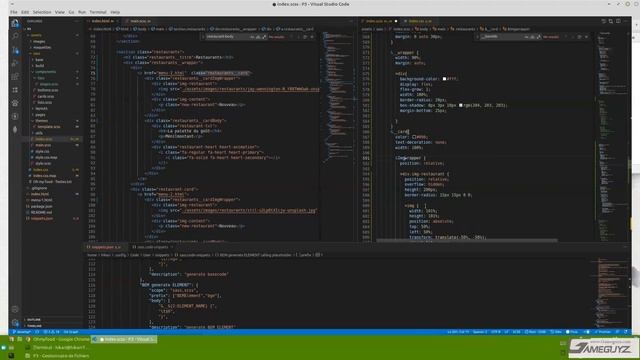Open the Extensions view in activity bar

pos(15,76)
